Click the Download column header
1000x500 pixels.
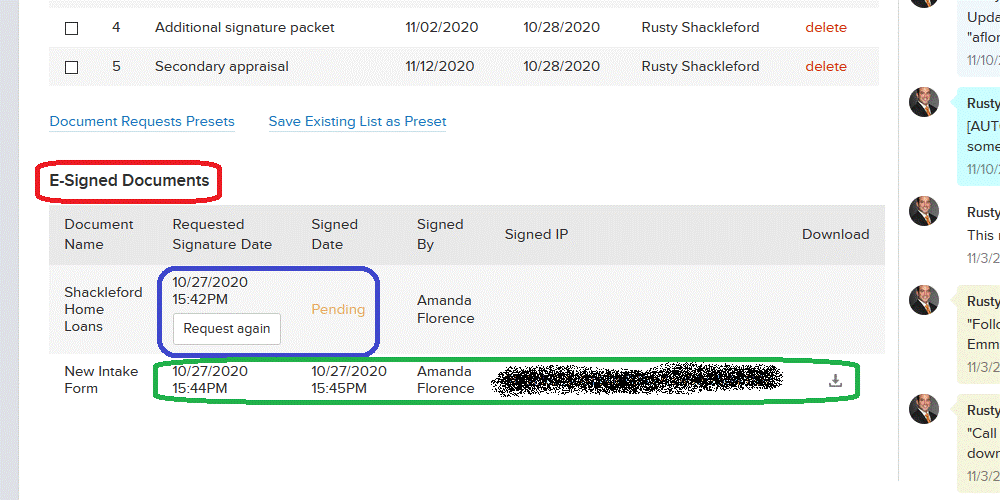point(835,234)
